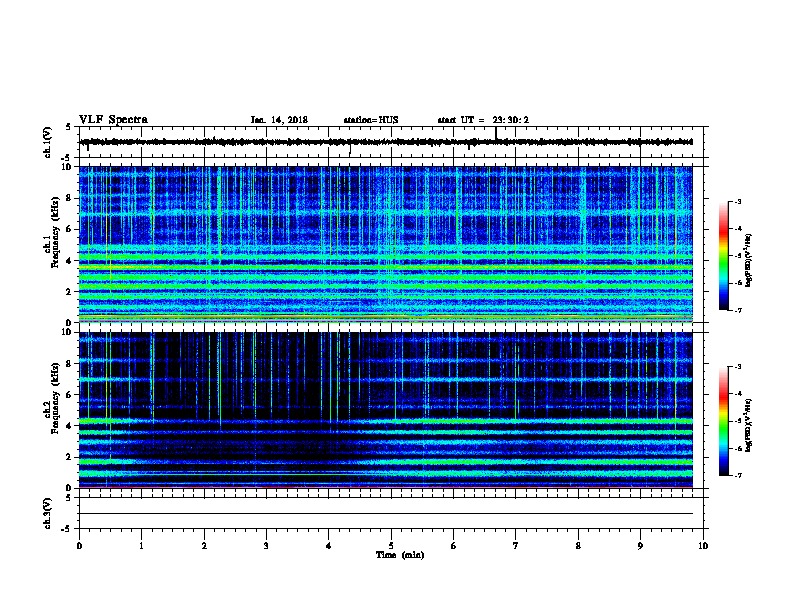The width and height of the screenshot is (792, 612).
Task: Select the ch.1 colorbar "log(PSD)" units label
Action: 748,260
